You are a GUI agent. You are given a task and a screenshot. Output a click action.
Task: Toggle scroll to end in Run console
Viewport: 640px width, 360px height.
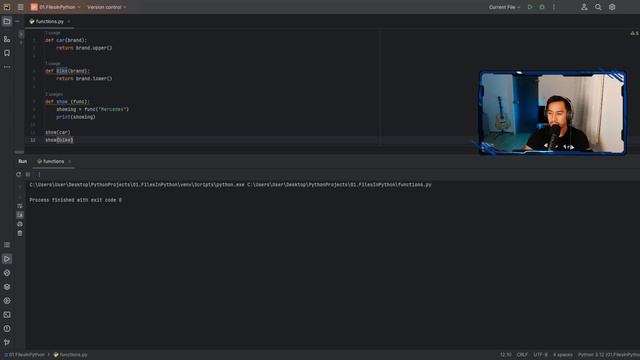(x=20, y=215)
